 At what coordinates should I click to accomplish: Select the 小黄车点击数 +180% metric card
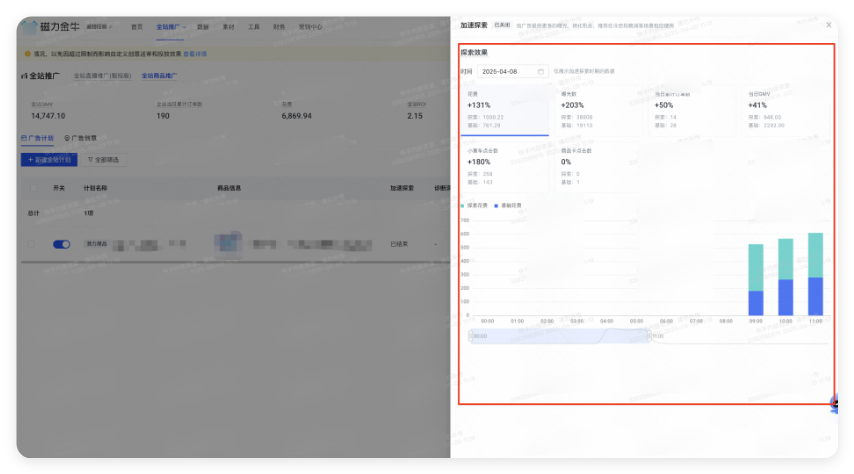tap(503, 165)
